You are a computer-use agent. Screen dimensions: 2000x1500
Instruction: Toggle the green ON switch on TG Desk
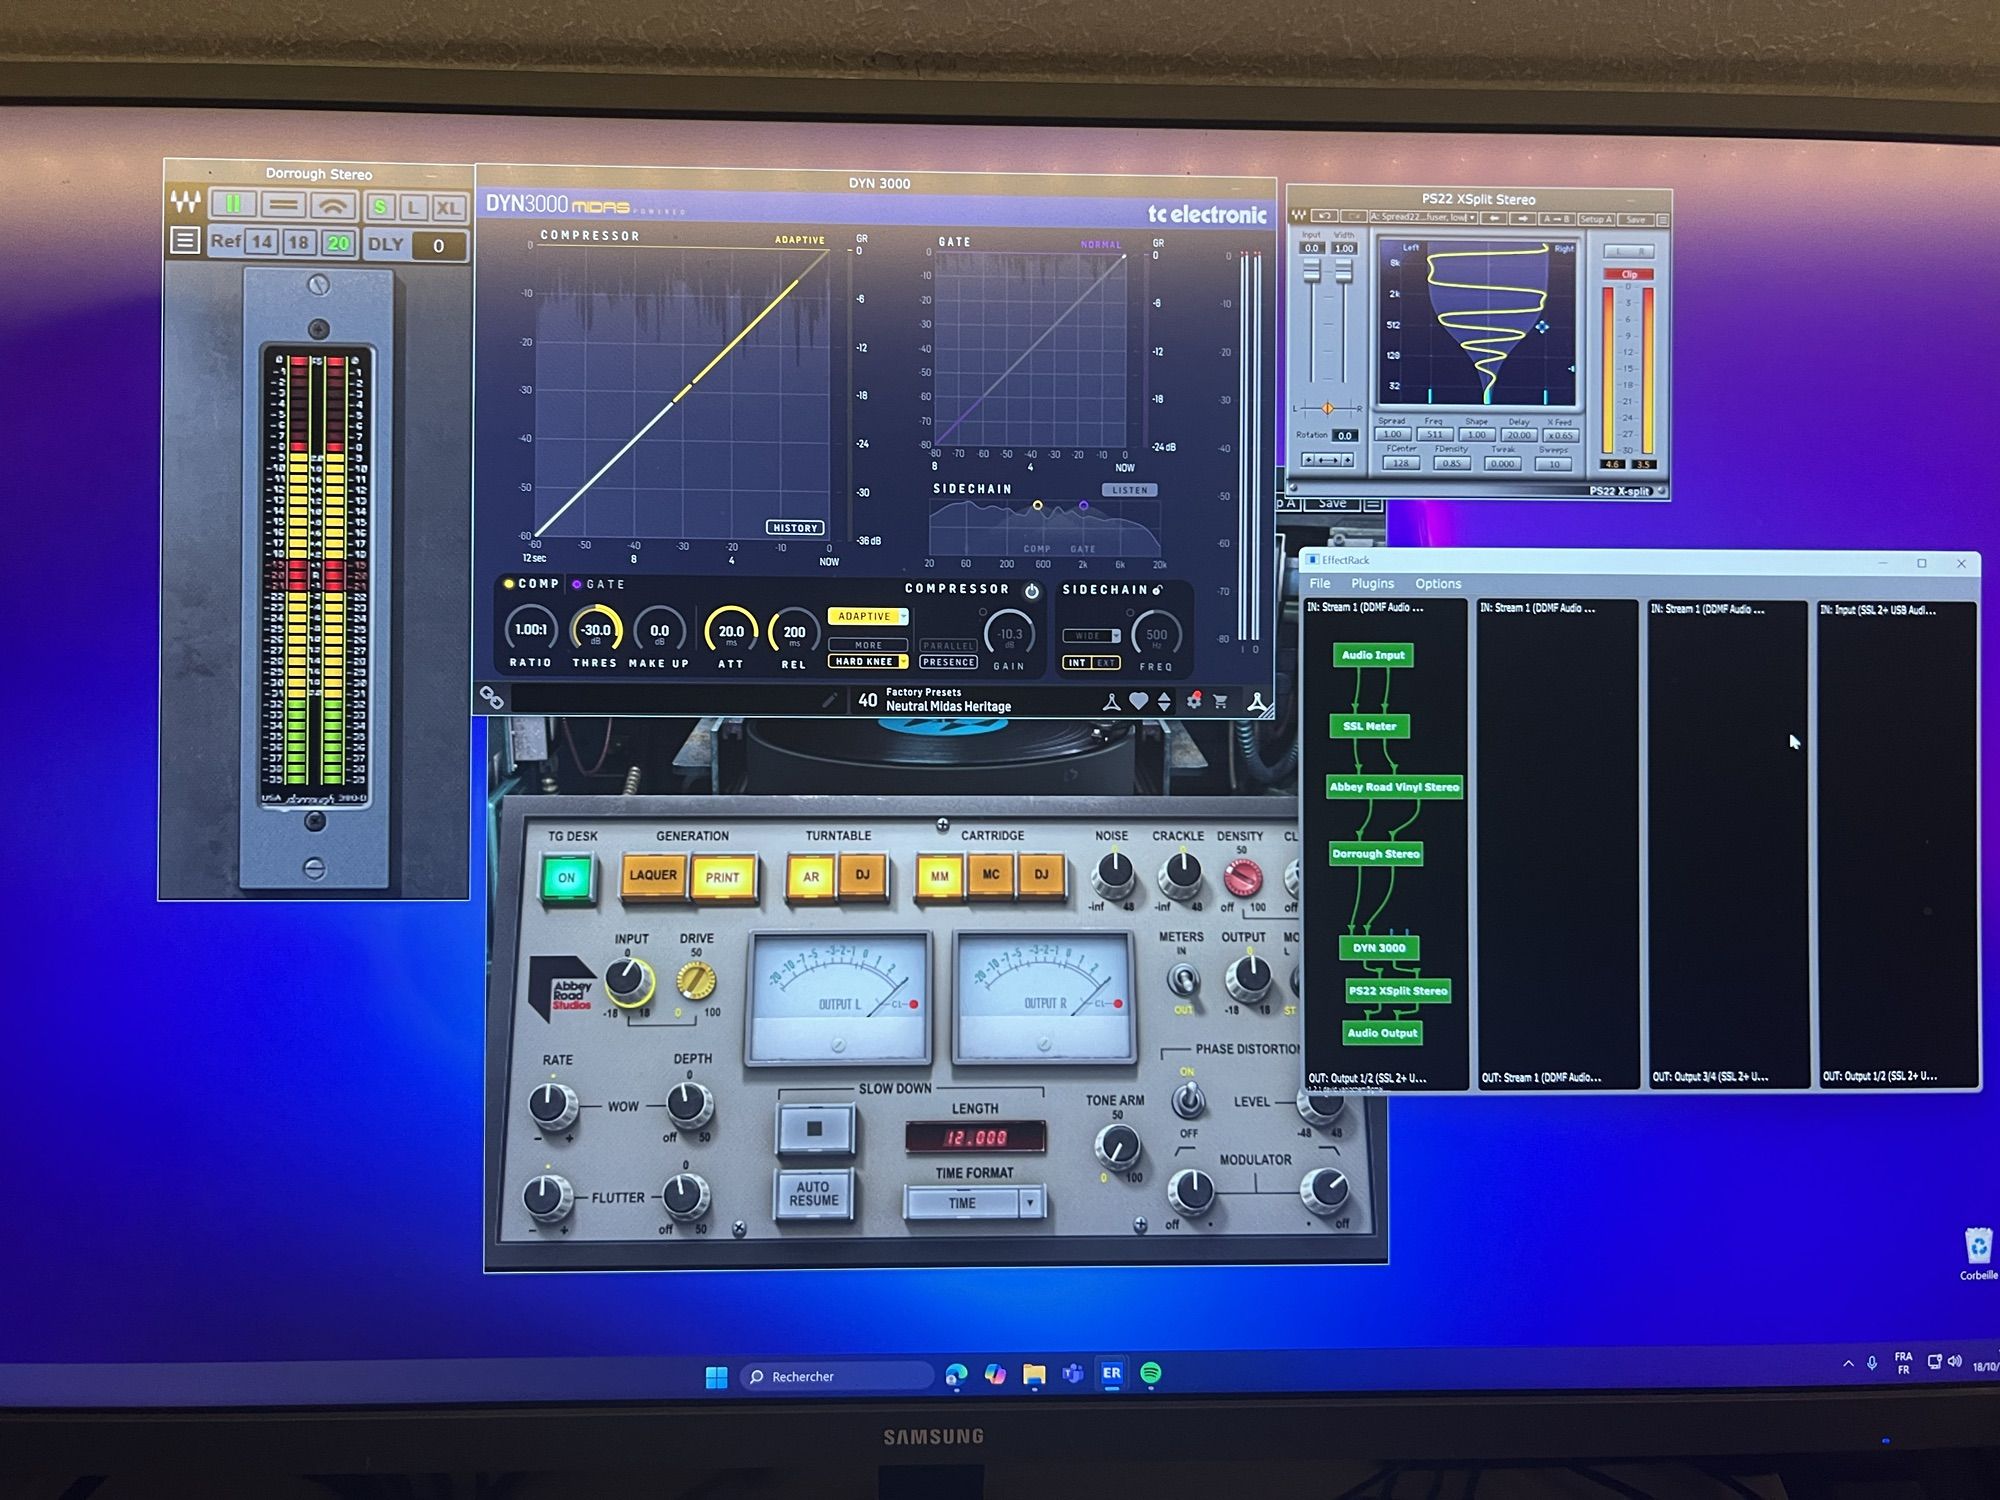(x=569, y=877)
